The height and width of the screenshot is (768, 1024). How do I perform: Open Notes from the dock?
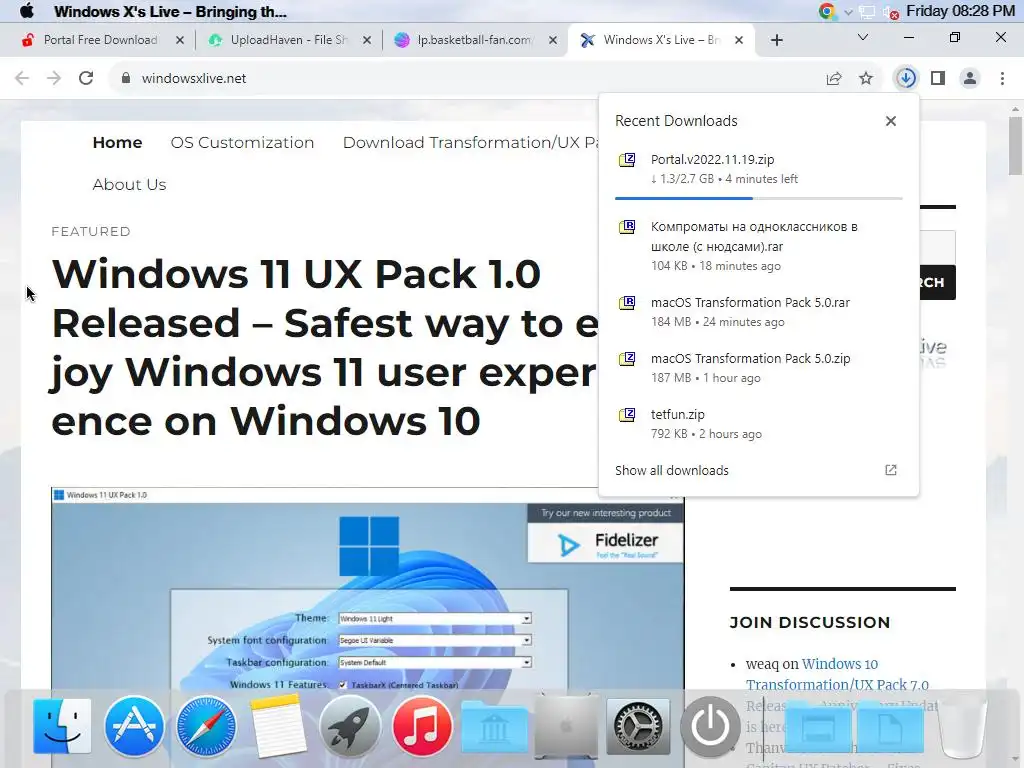click(278, 726)
